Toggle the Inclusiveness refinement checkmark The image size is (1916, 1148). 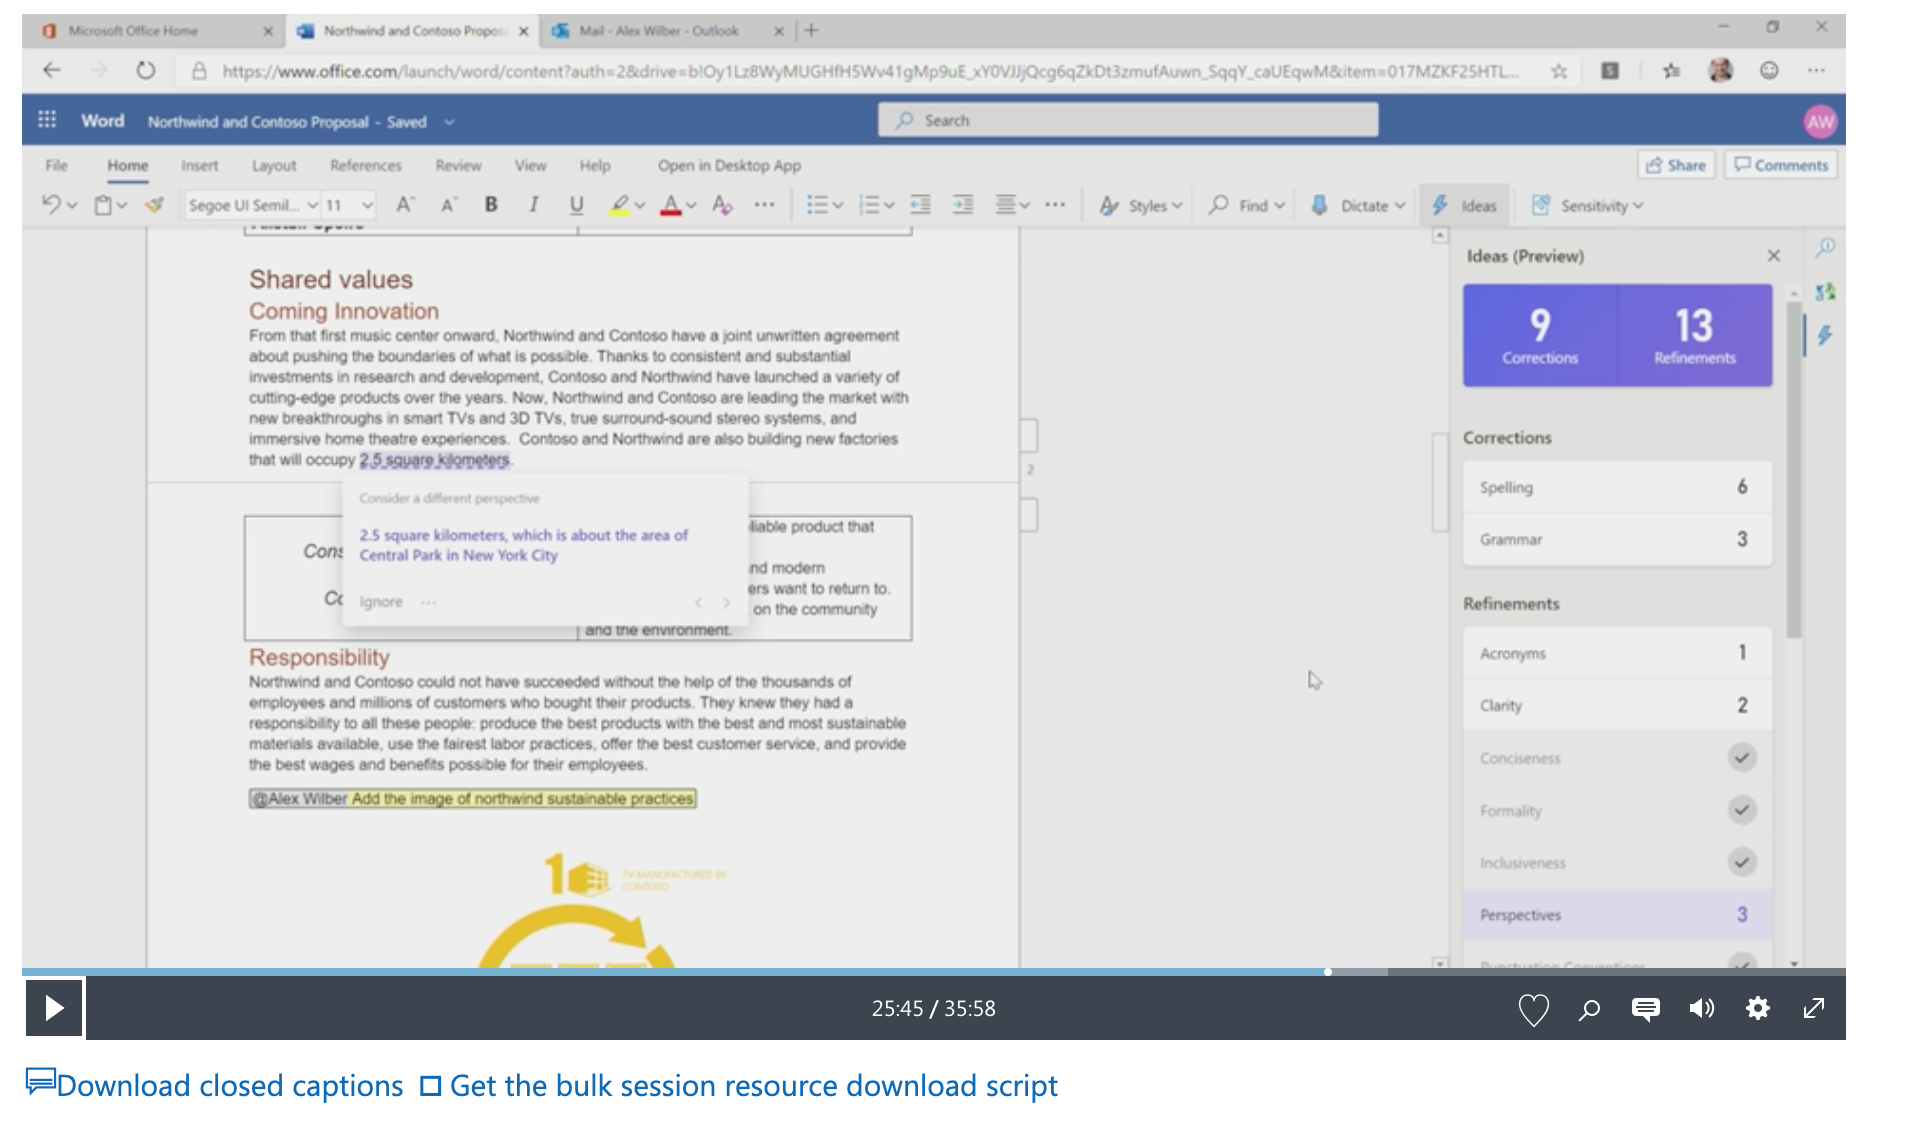1741,861
